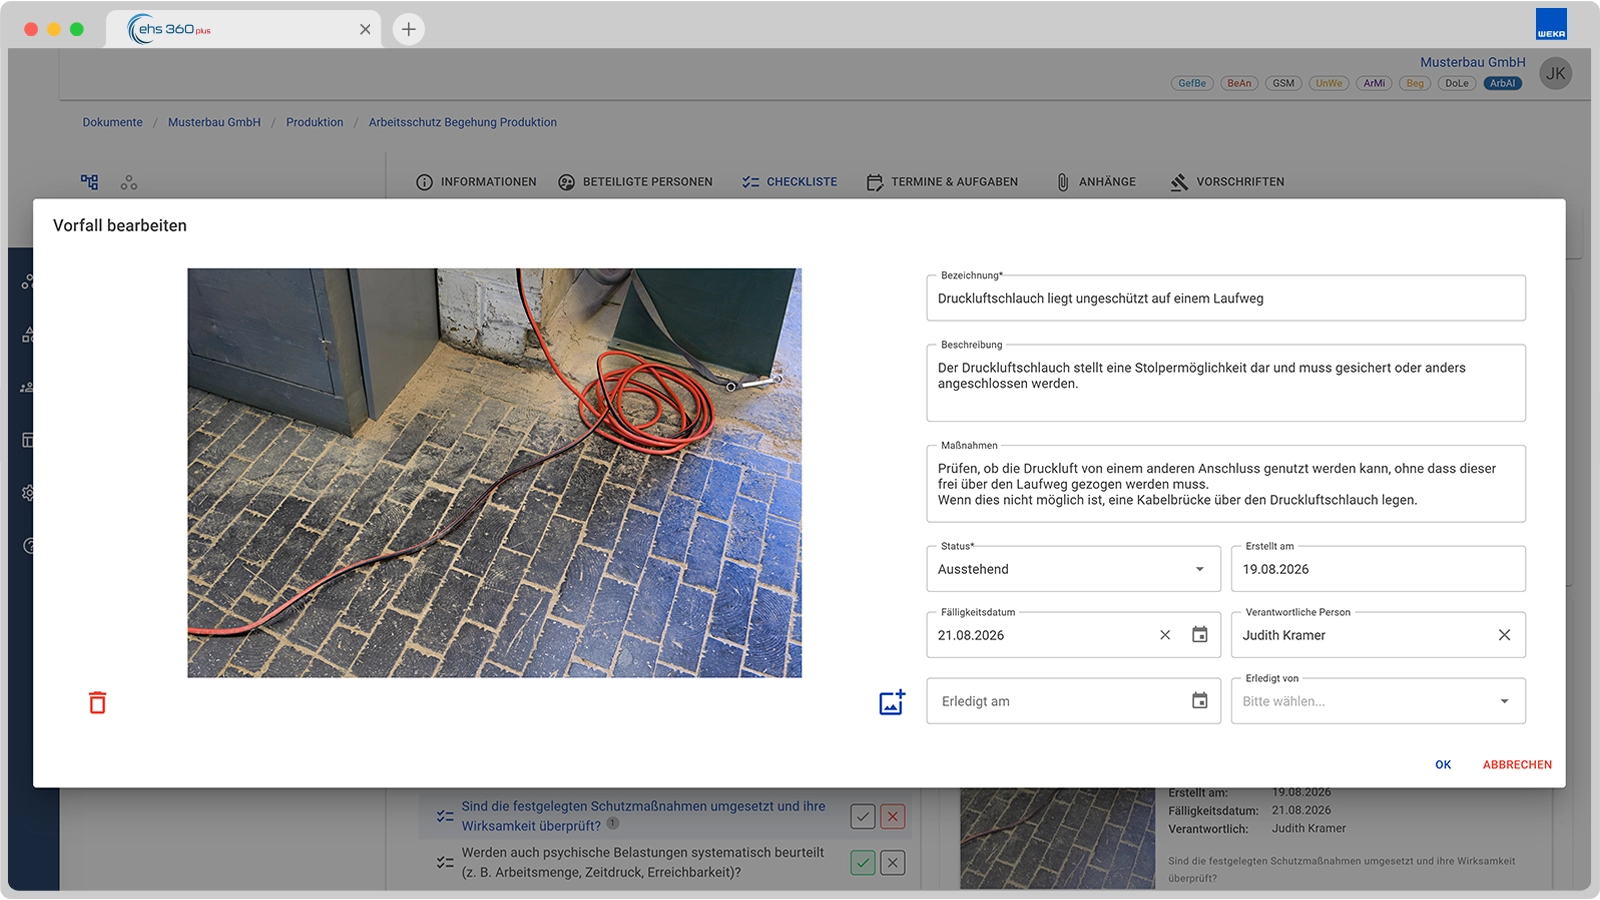This screenshot has width=1600, height=900.
Task: Add a new image with the picture-plus icon
Action: coord(892,702)
